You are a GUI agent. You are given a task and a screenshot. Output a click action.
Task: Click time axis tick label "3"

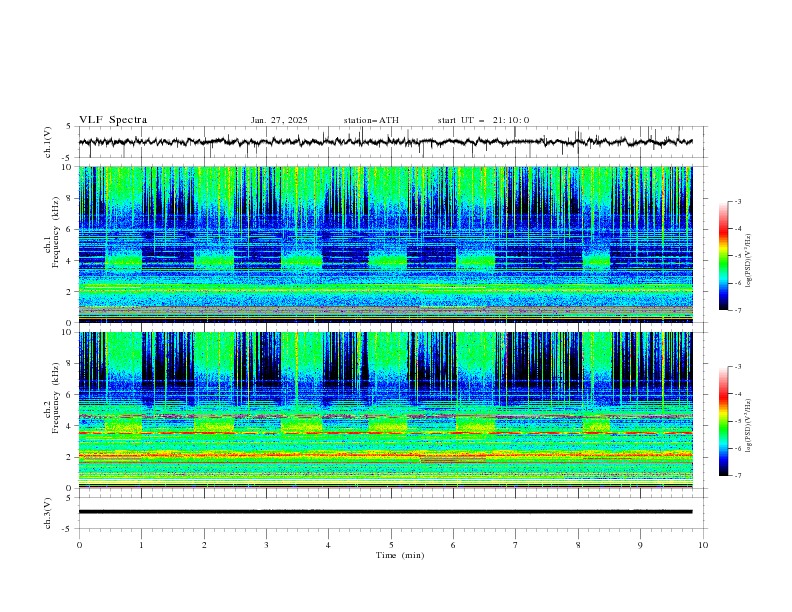pos(266,545)
